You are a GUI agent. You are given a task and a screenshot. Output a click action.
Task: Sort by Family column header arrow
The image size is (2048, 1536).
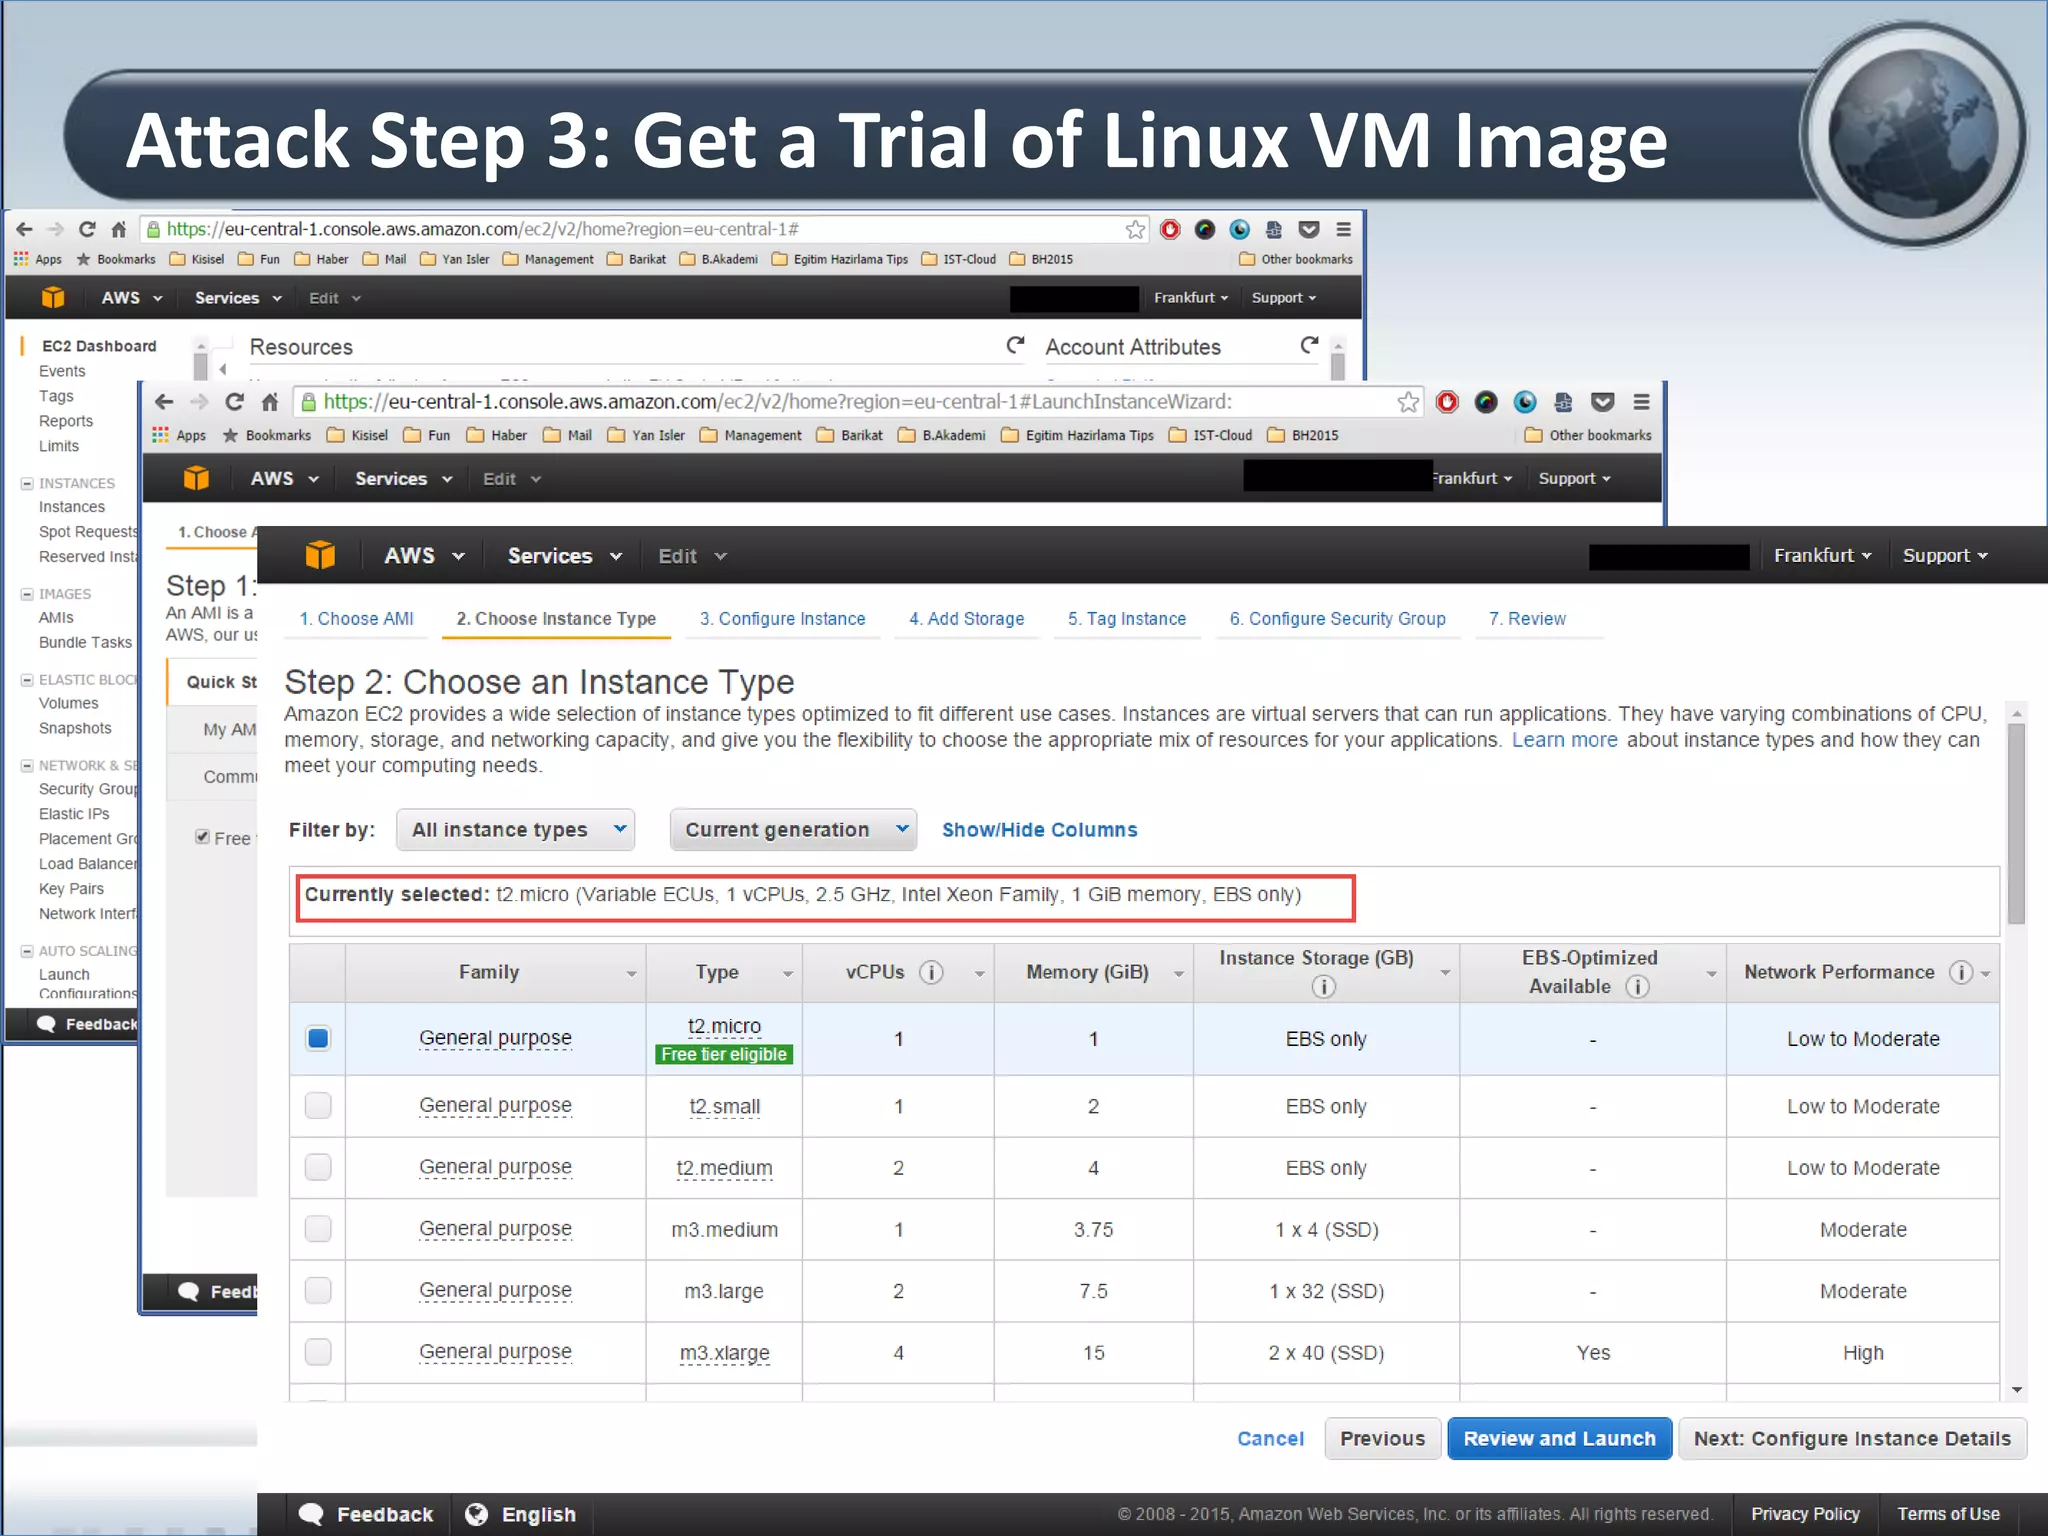[631, 974]
